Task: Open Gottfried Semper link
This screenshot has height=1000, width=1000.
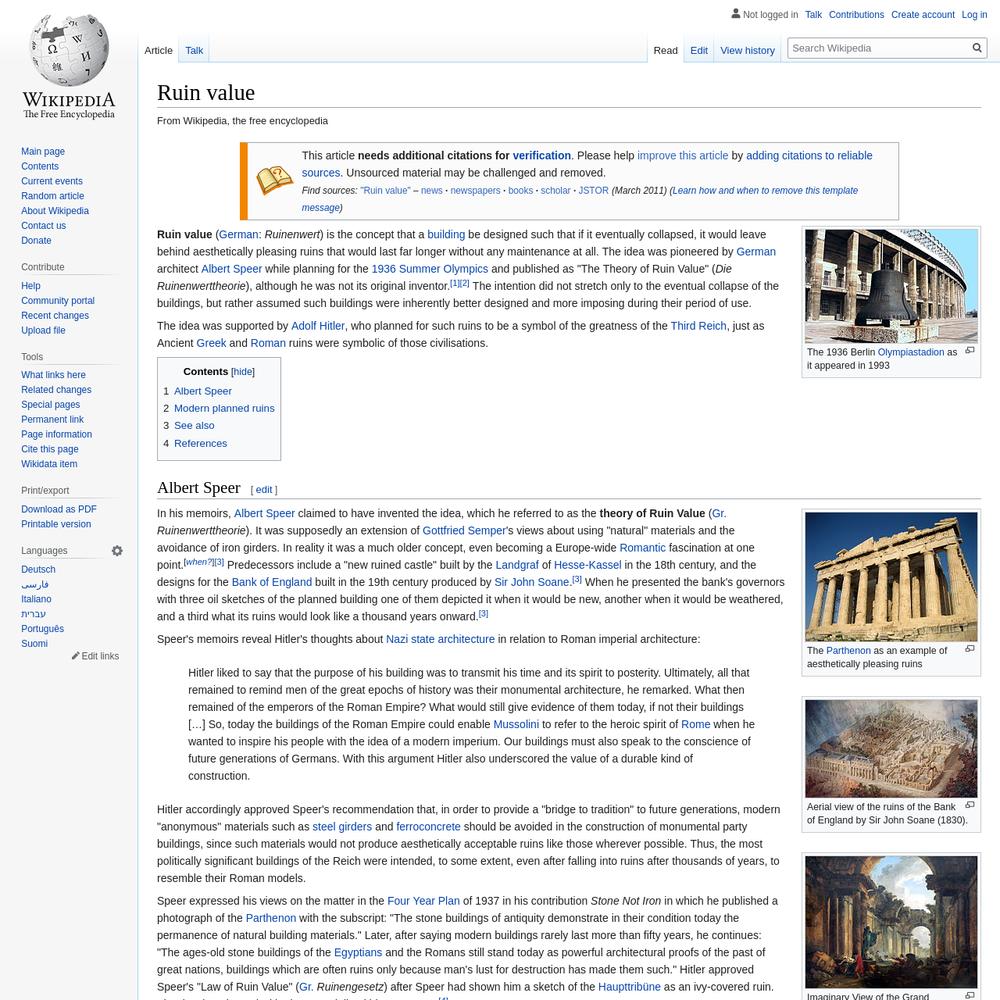Action: point(465,531)
